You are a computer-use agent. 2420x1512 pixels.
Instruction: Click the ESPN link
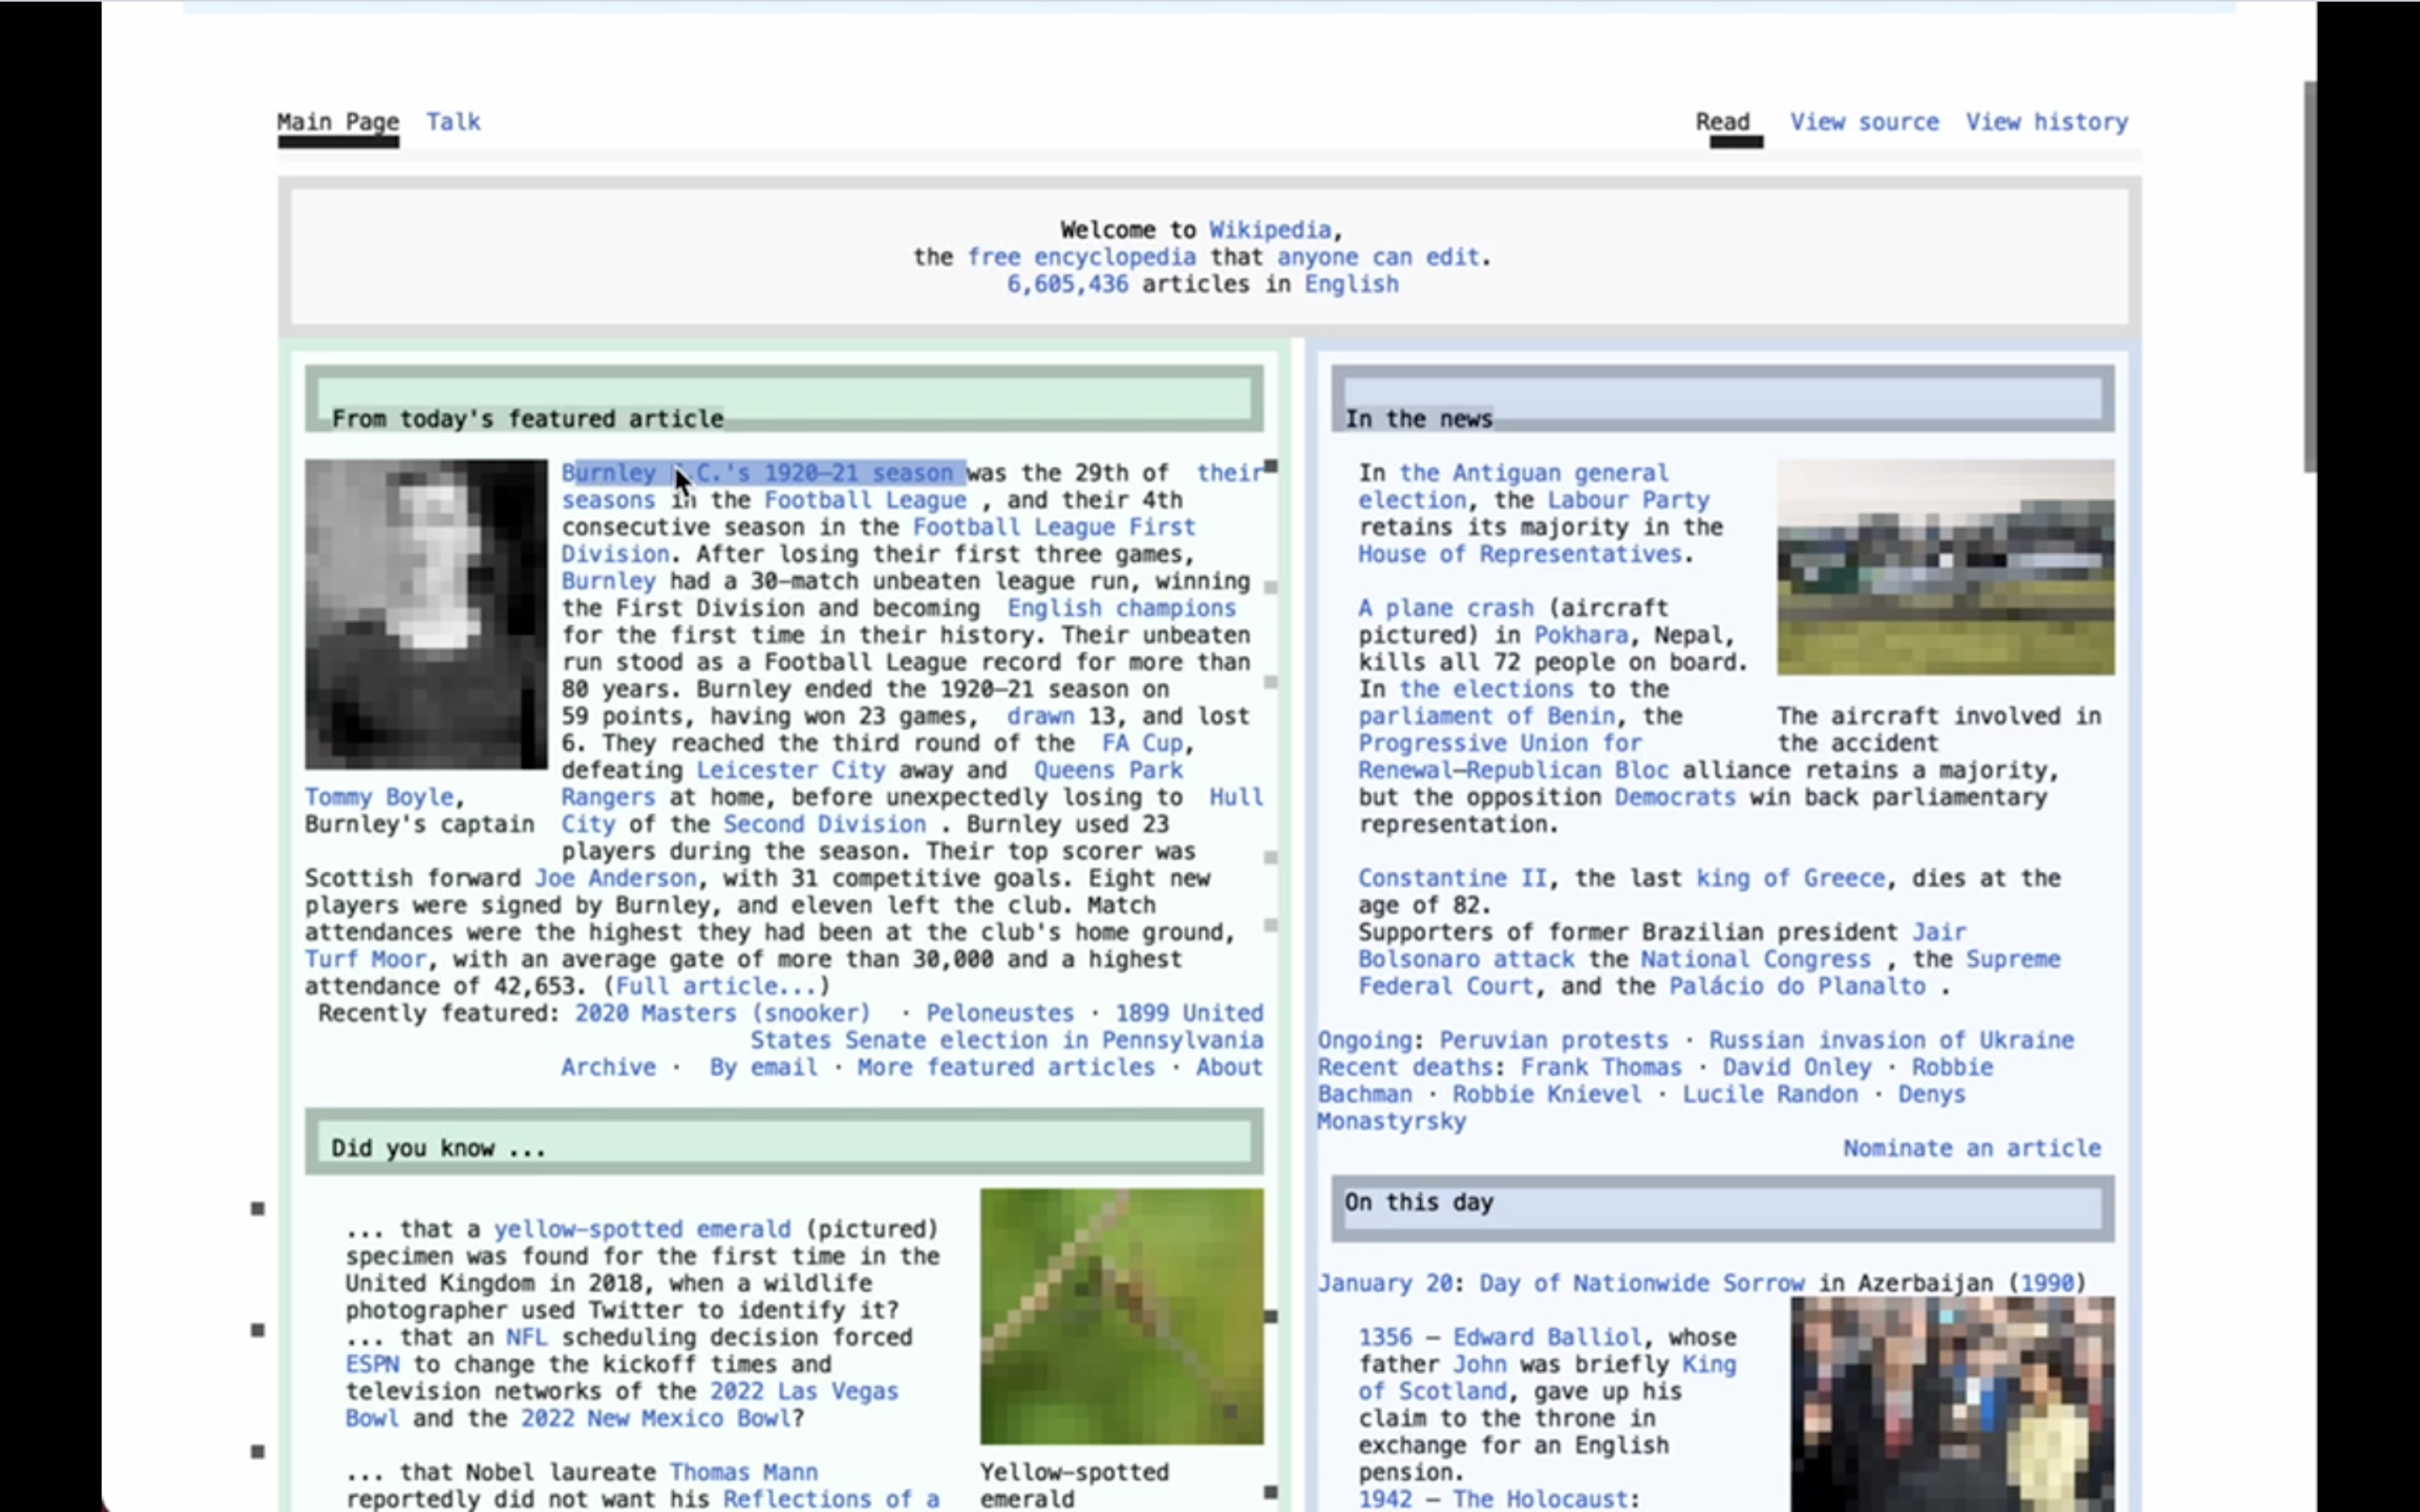tap(372, 1364)
